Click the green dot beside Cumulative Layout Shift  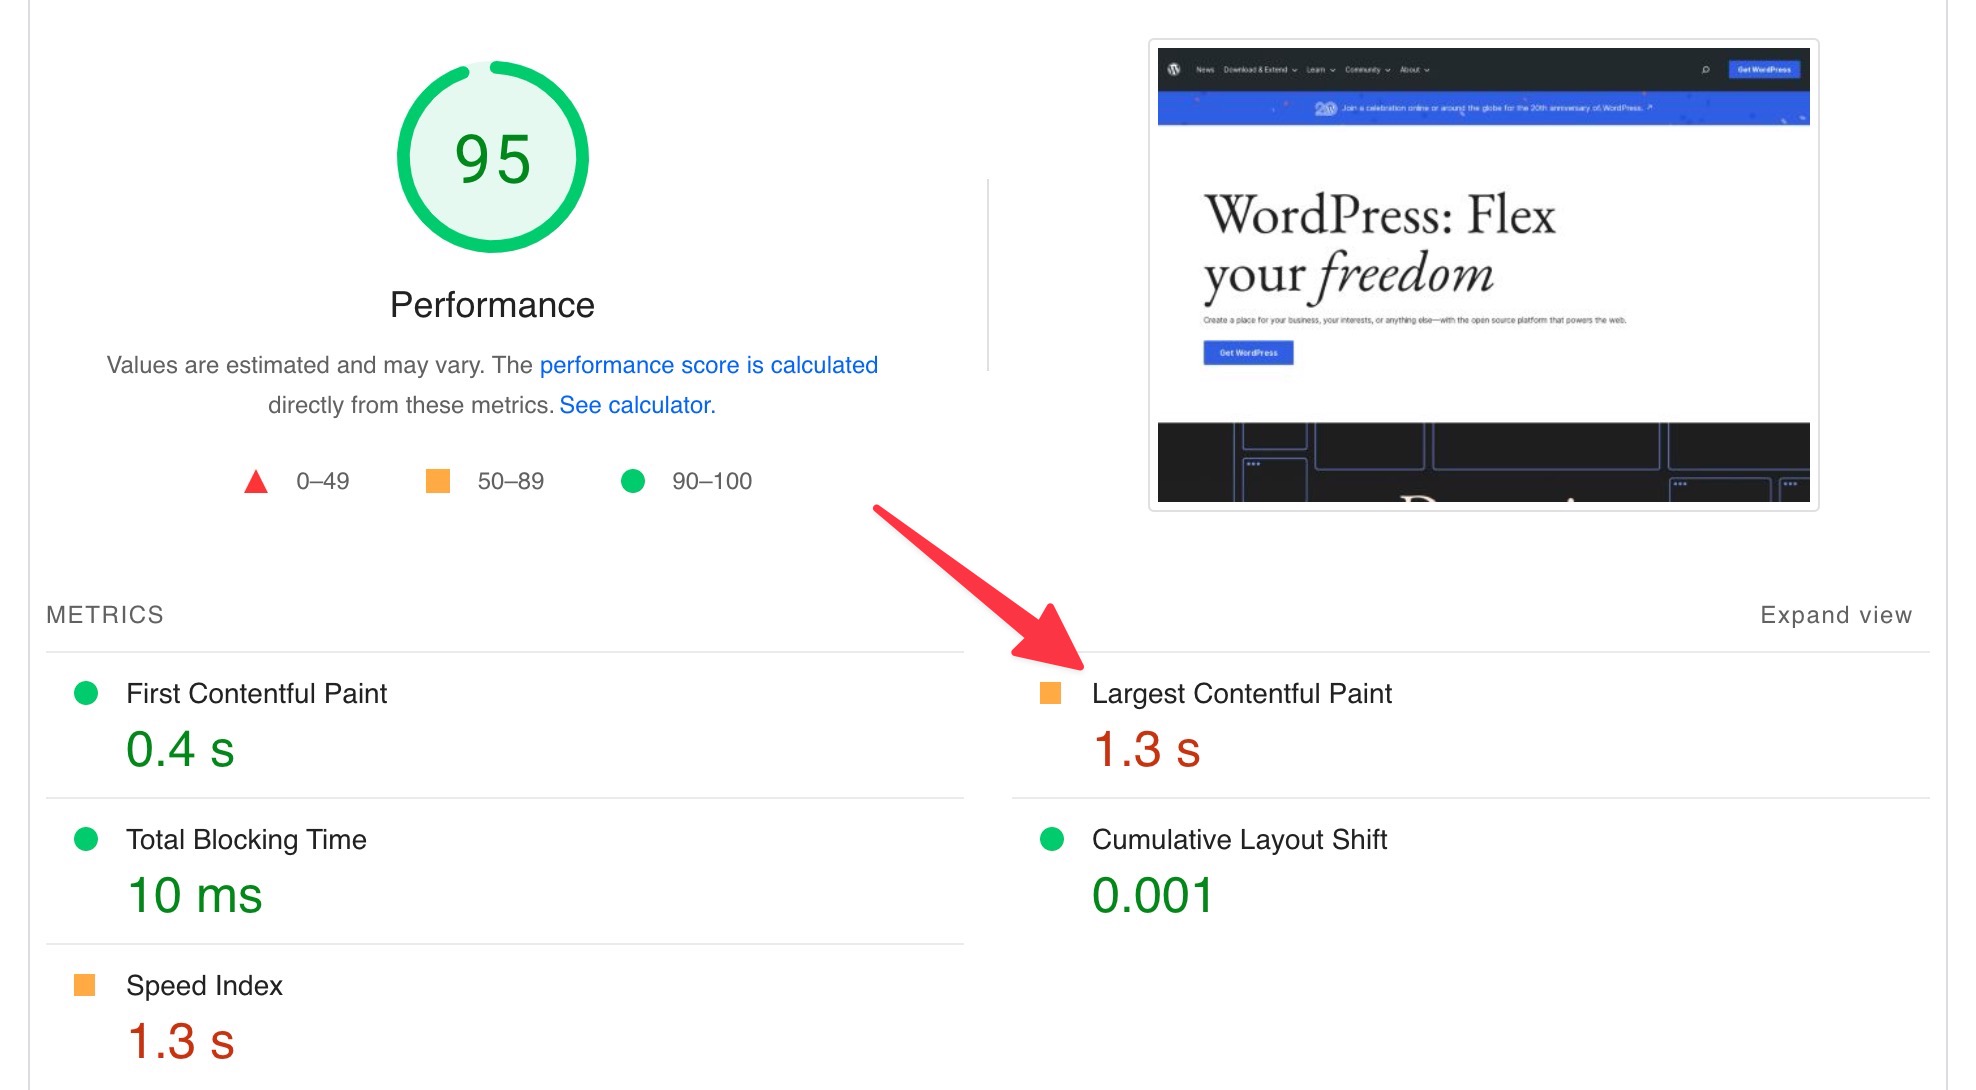(x=1051, y=839)
